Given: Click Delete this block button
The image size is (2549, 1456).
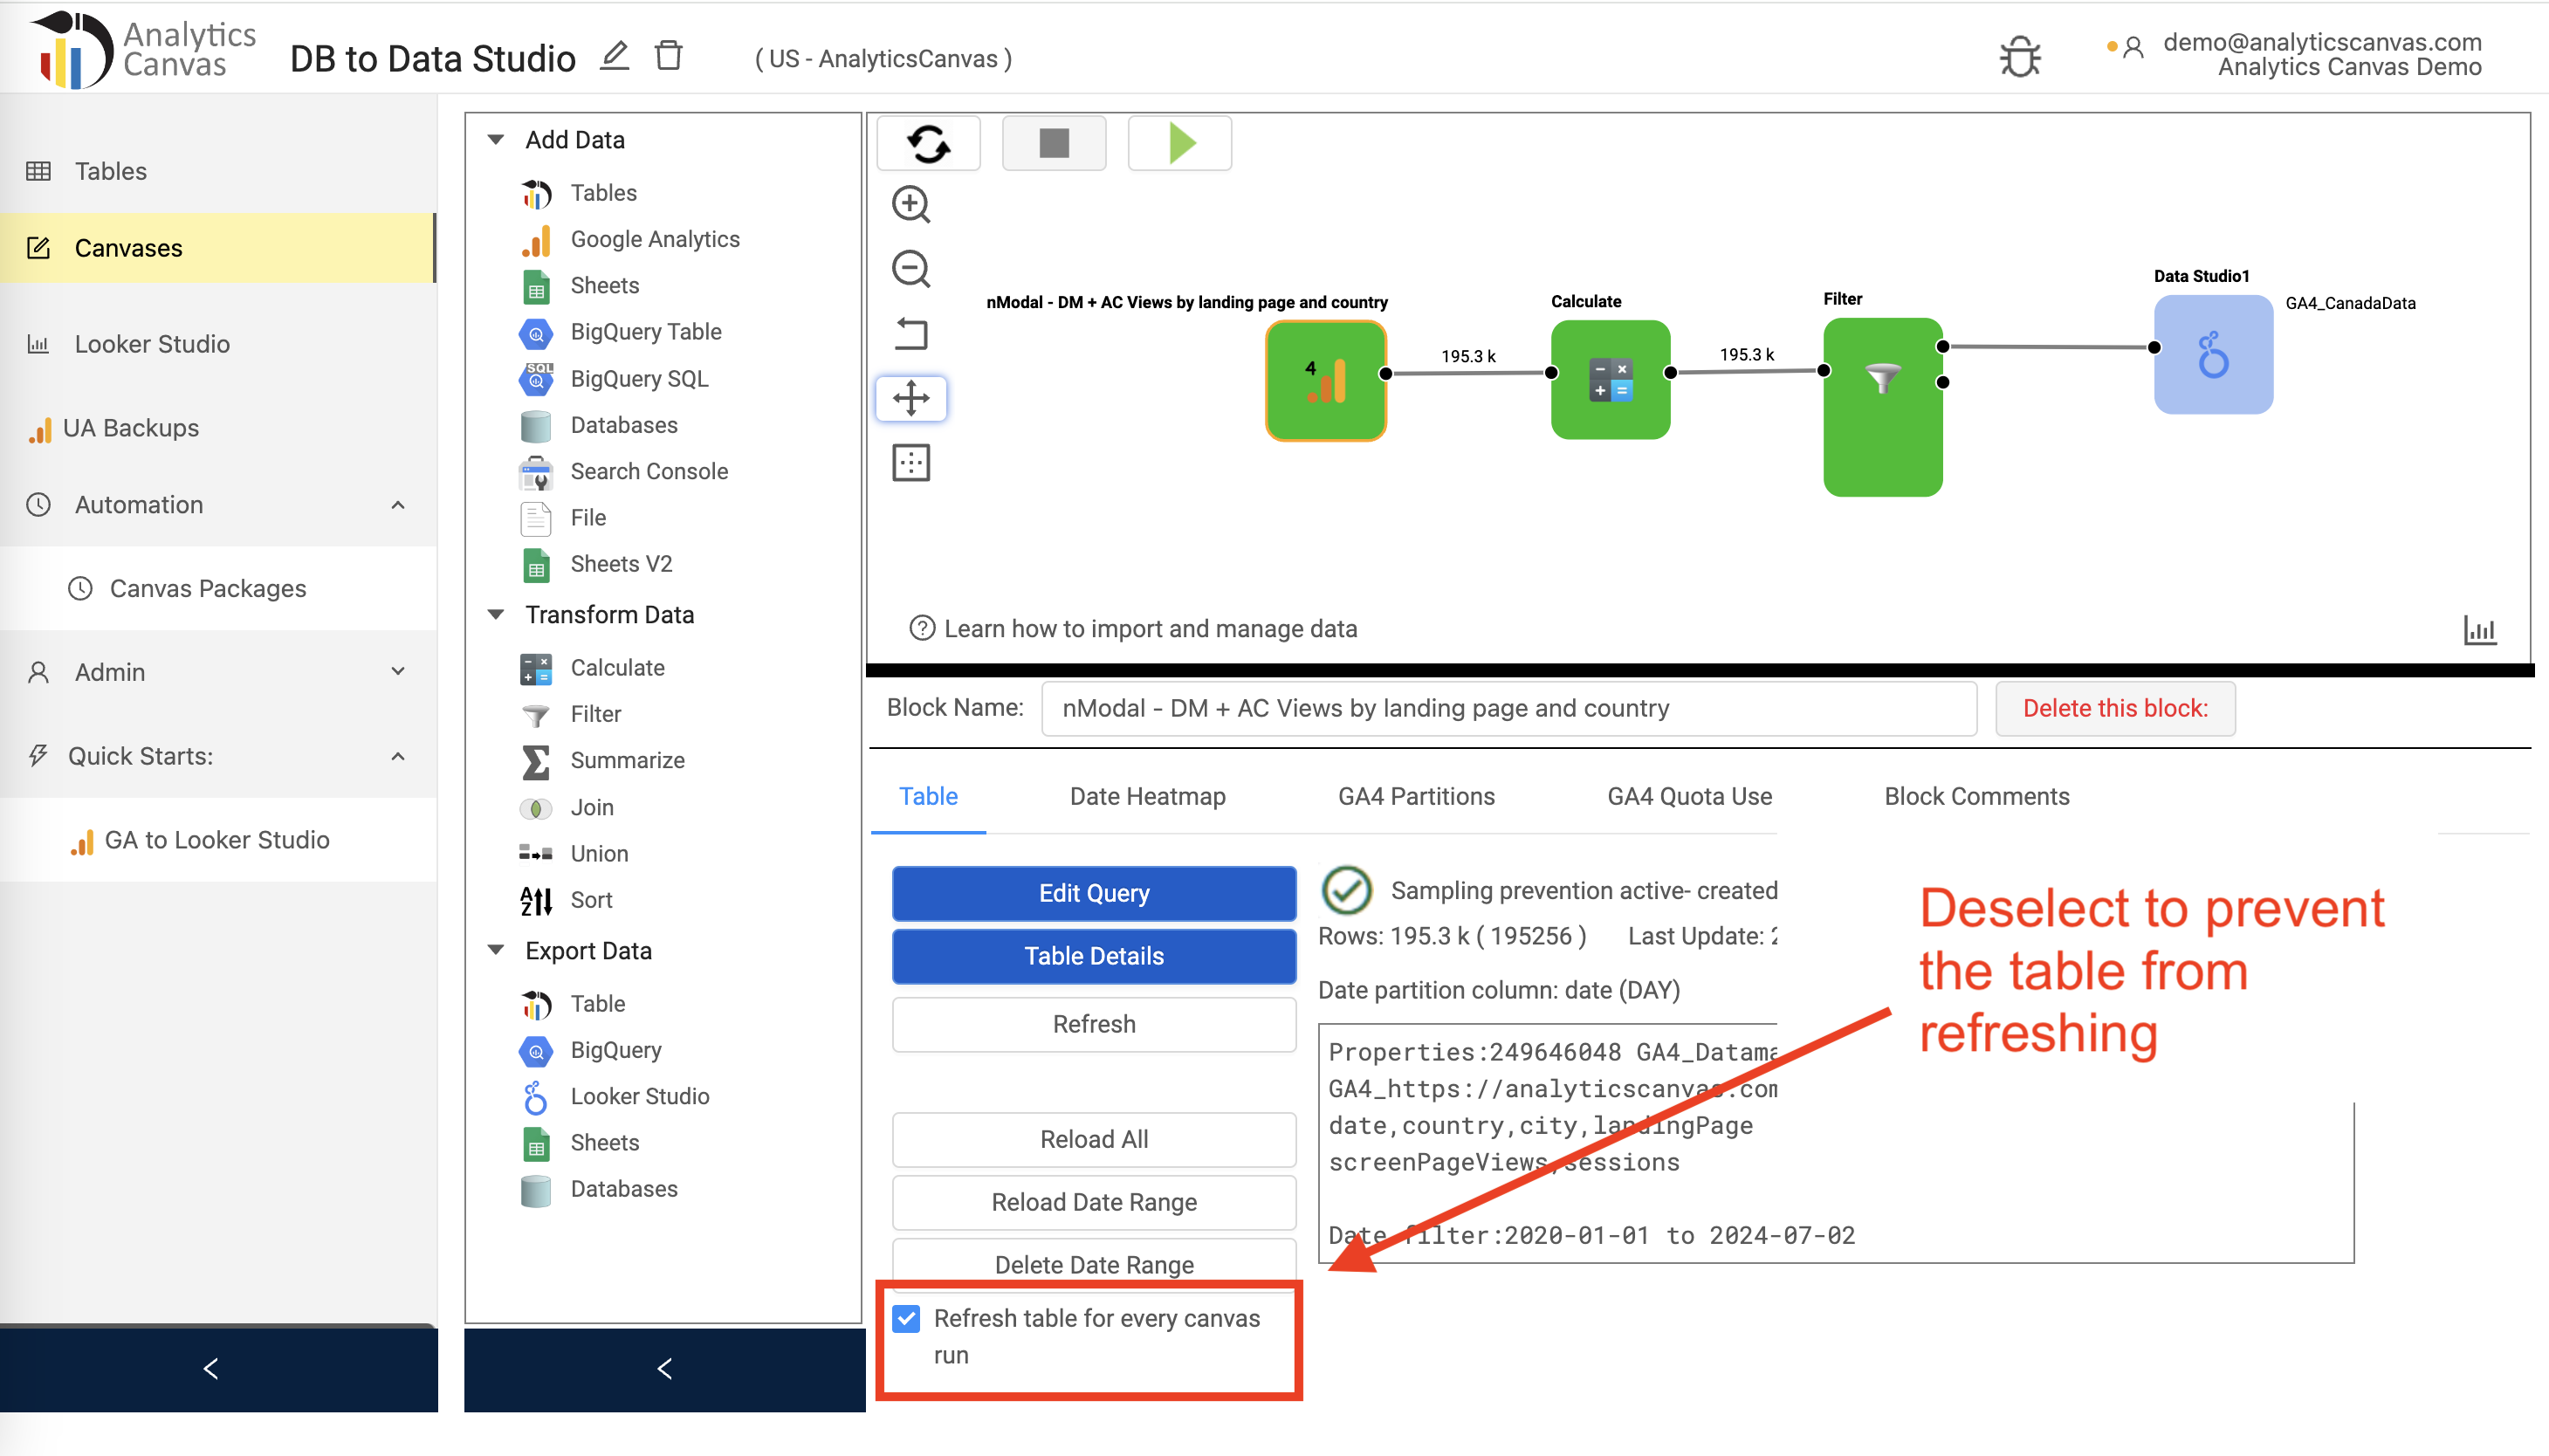Looking at the screenshot, I should click(x=2115, y=708).
